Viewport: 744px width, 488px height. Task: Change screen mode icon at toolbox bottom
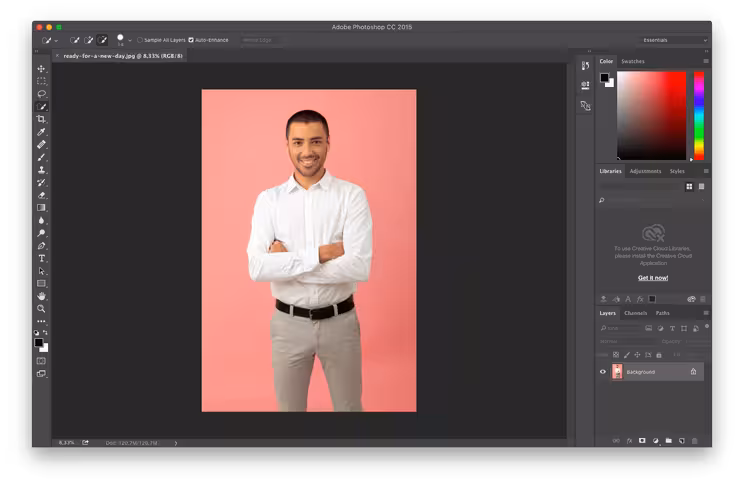click(x=41, y=374)
